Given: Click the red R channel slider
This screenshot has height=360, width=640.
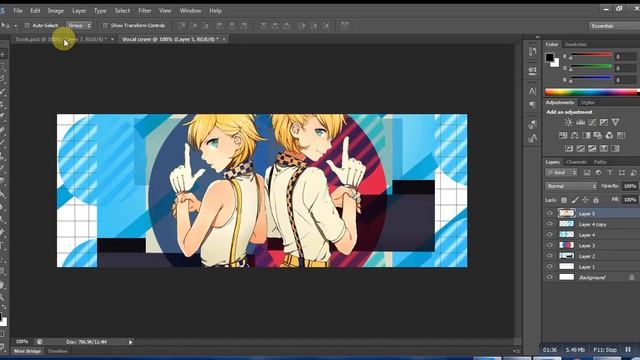Looking at the screenshot, I should [x=591, y=55].
